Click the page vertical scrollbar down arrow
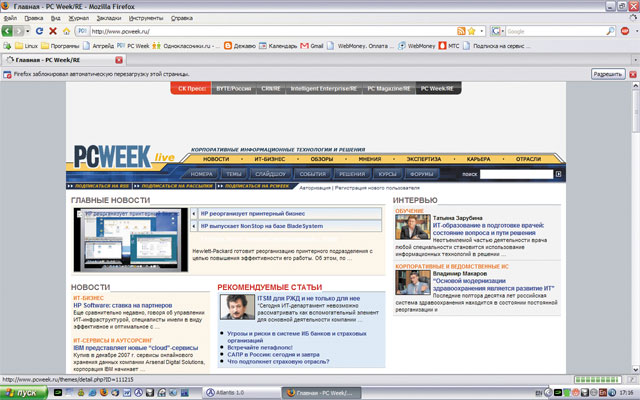The width and height of the screenshot is (640, 400). pos(636,370)
